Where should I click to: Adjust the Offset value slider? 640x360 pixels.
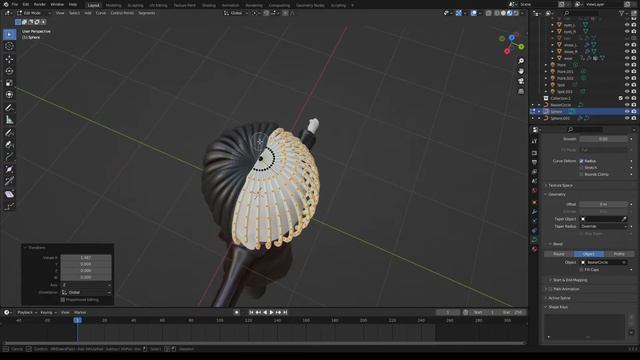pos(603,204)
